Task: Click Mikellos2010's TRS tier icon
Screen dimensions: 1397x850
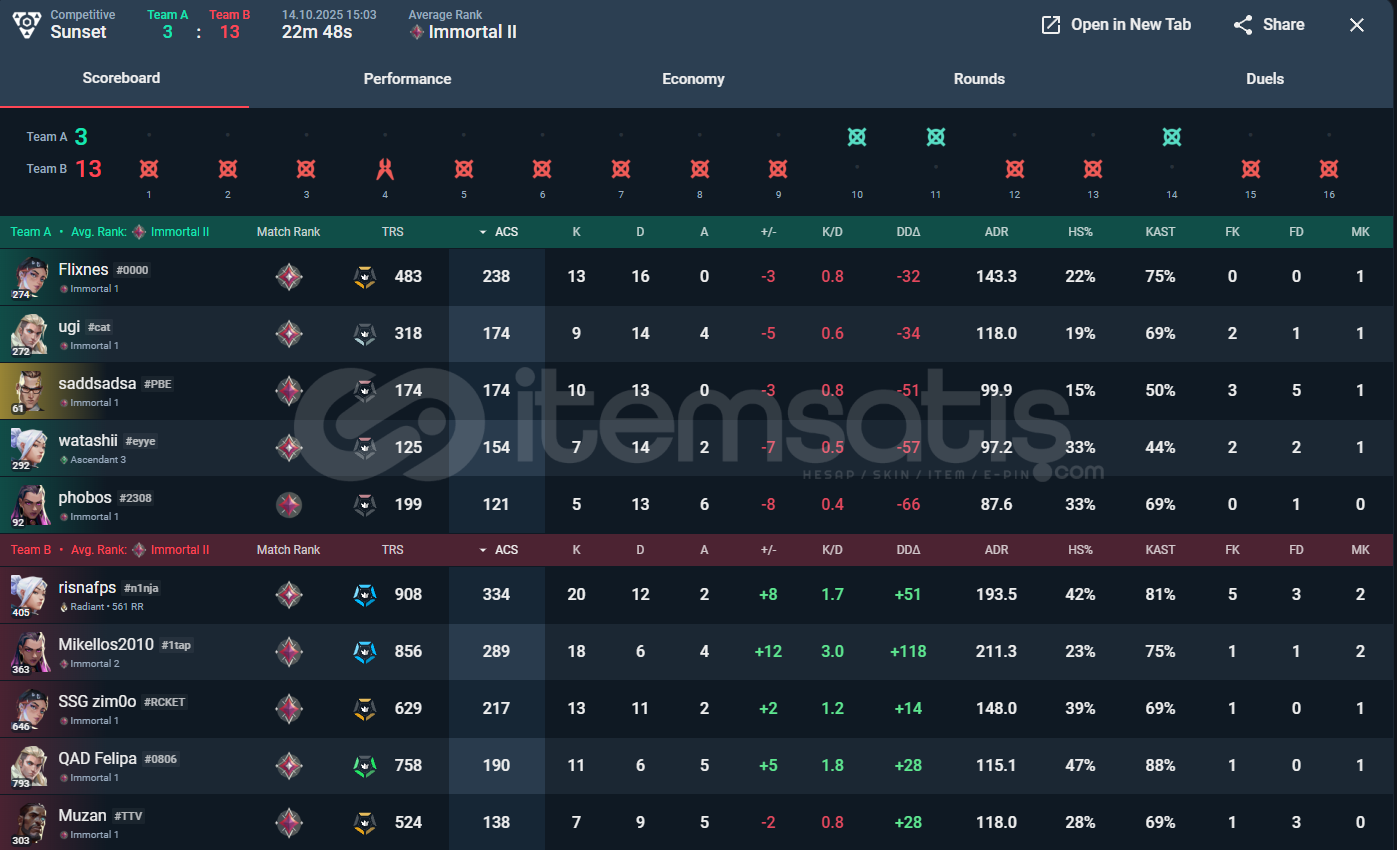Action: pyautogui.click(x=365, y=652)
